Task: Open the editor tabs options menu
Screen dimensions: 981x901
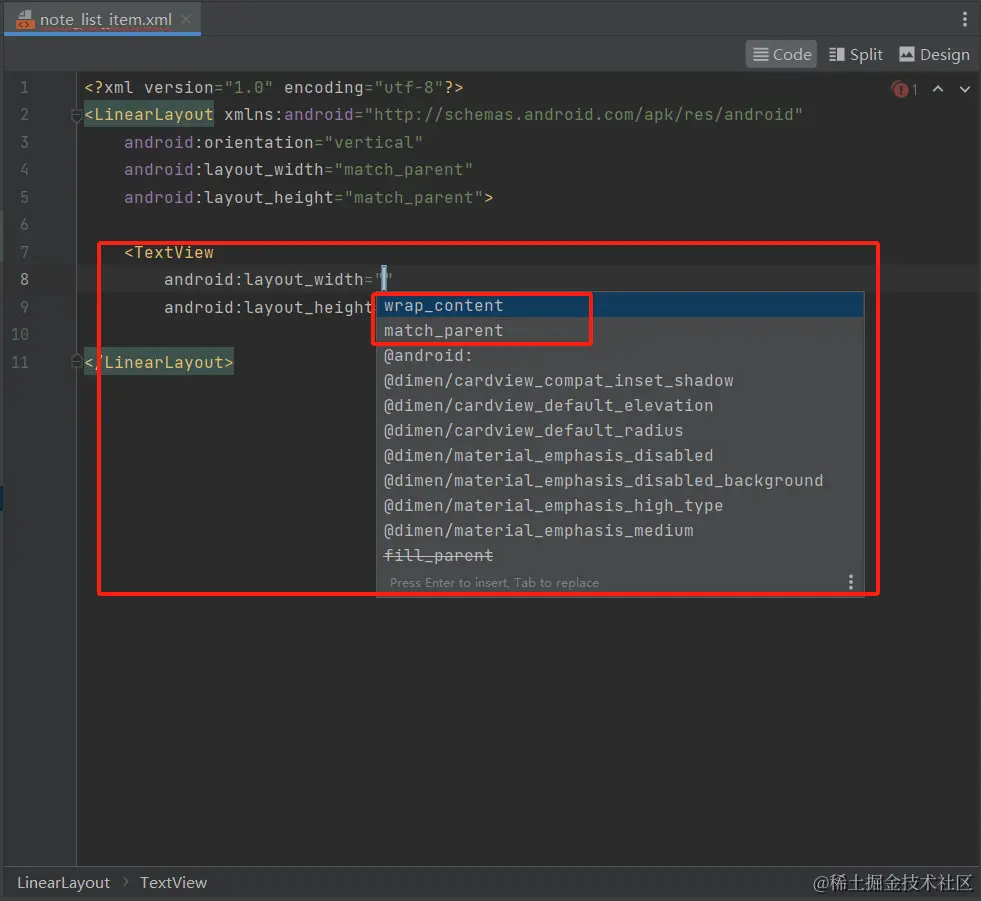Action: tap(964, 19)
